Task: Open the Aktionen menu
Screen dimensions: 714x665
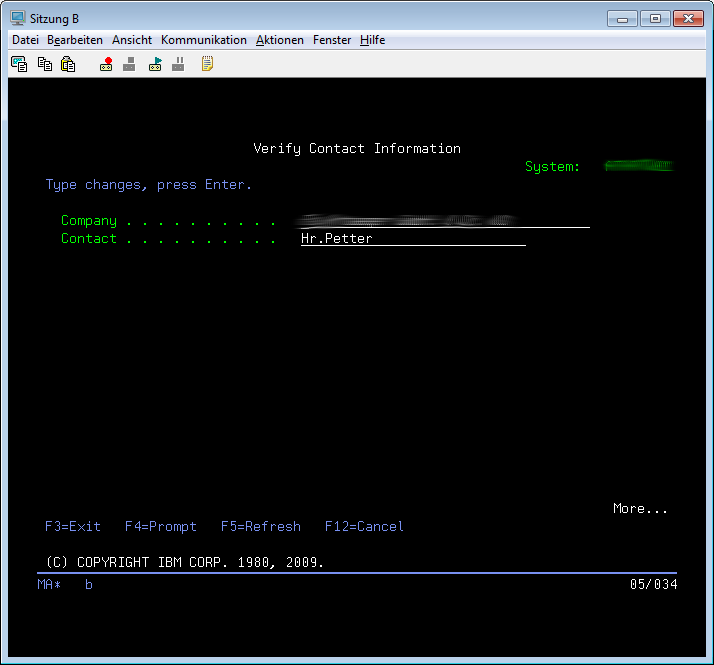Action: [x=280, y=40]
